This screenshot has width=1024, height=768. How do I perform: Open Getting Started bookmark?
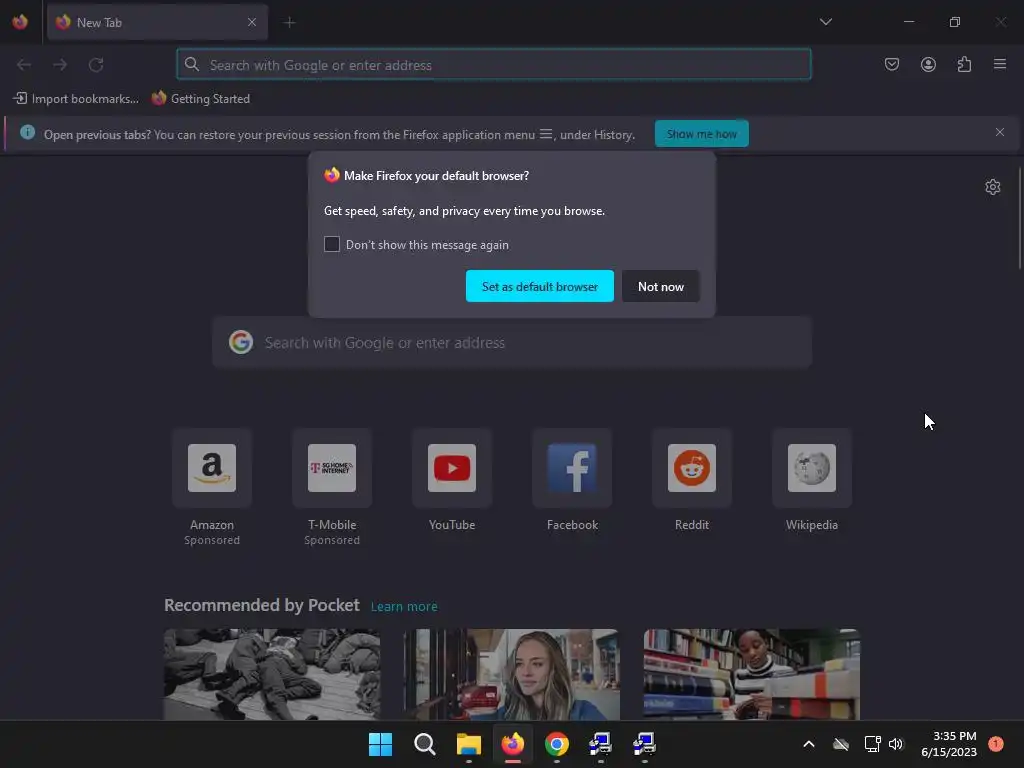coord(201,99)
